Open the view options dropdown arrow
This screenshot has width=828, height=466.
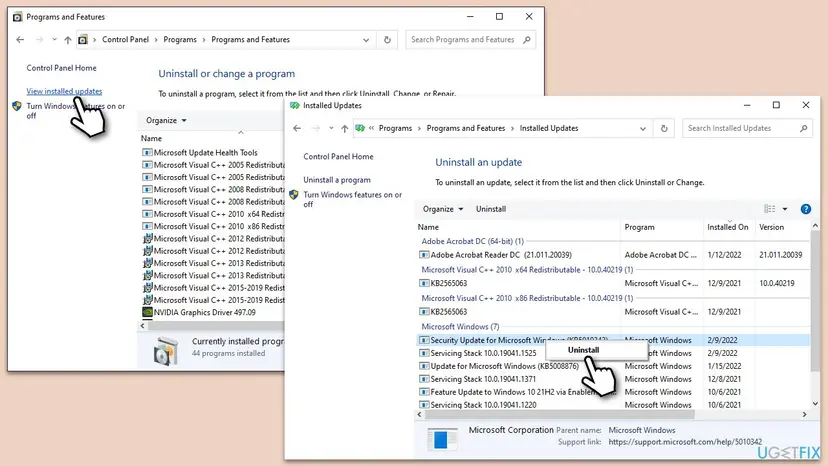785,209
